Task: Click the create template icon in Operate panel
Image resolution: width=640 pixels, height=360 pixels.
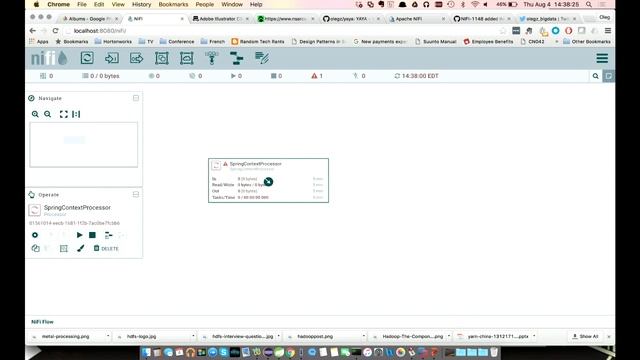Action: (108, 235)
